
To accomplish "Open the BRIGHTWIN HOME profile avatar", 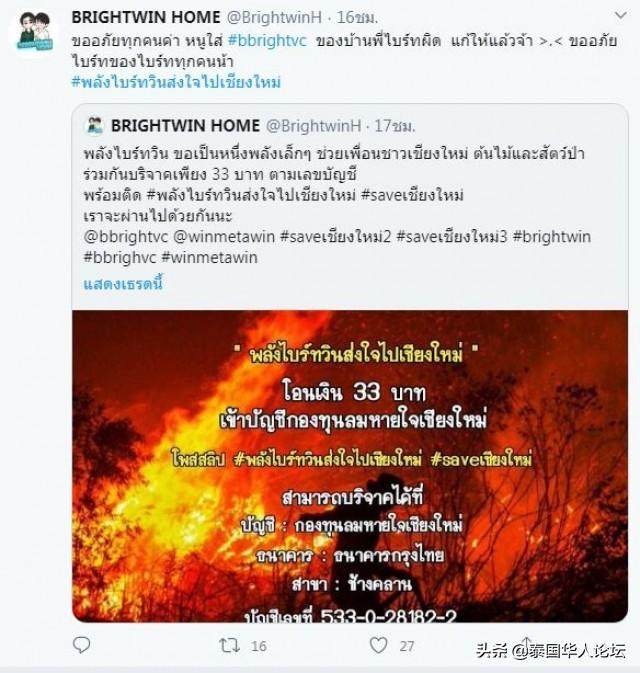I will tap(35, 31).
